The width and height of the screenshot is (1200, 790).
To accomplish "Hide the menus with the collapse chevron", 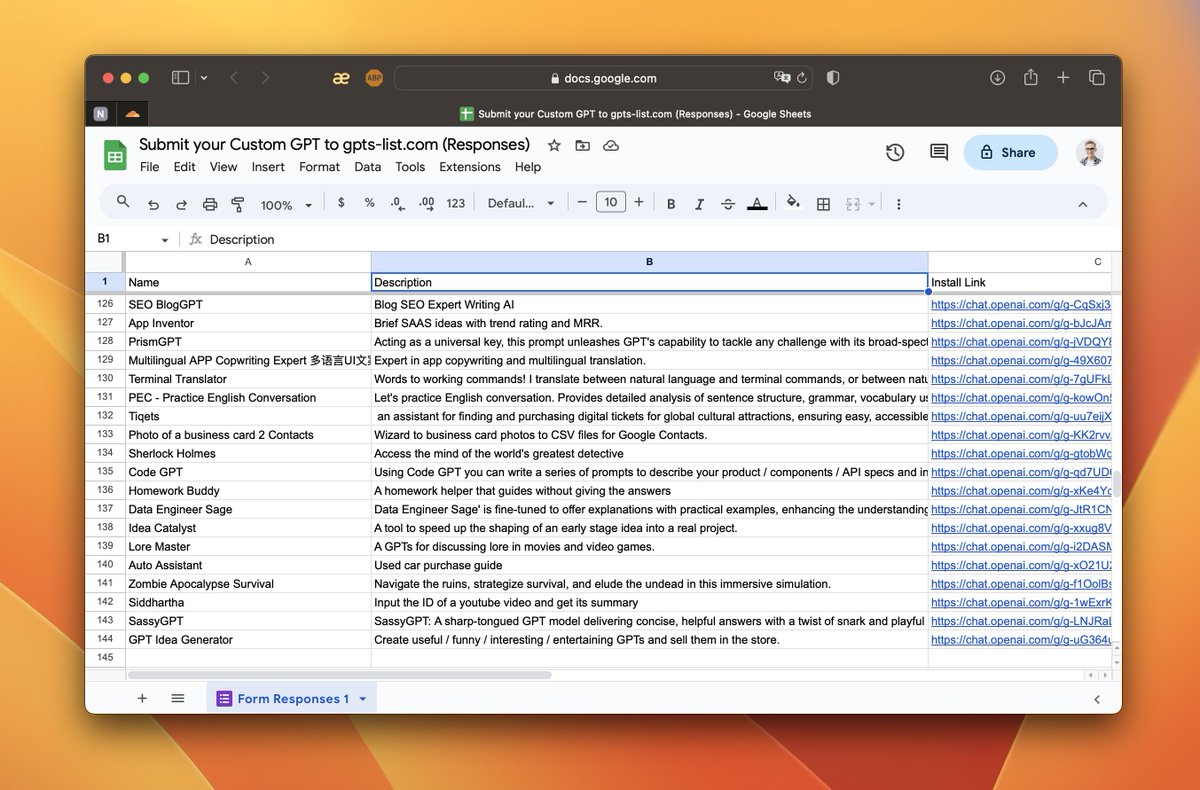I will (x=1082, y=204).
